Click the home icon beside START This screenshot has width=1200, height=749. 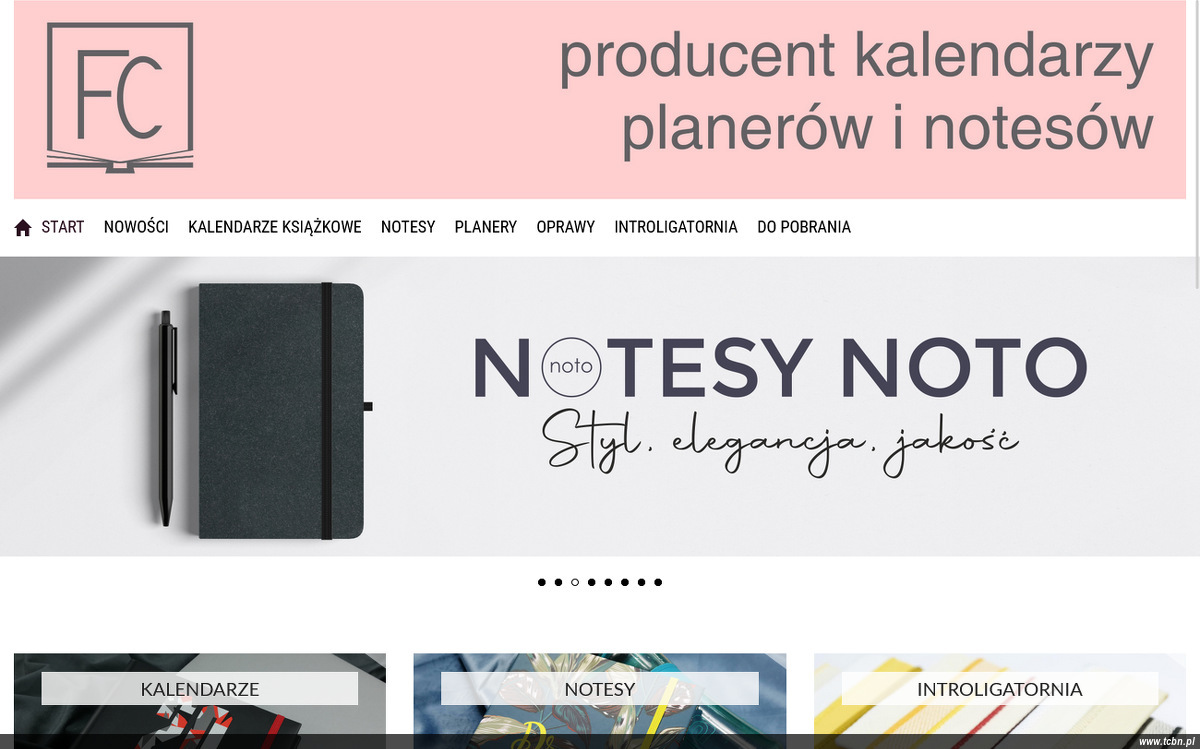tap(23, 228)
